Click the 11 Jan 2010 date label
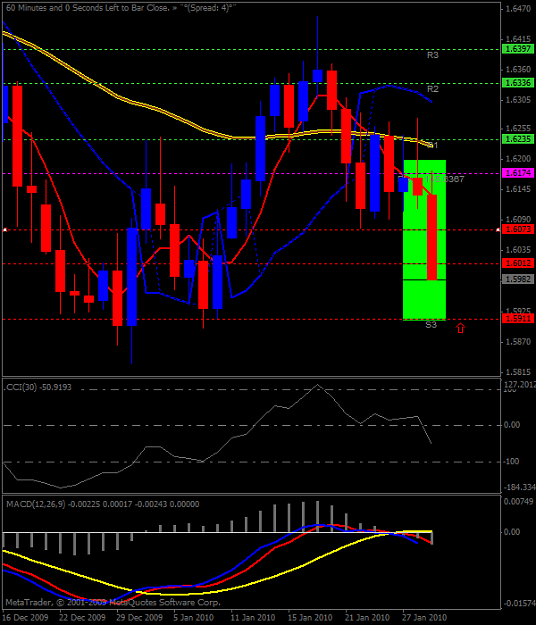 tap(253, 617)
